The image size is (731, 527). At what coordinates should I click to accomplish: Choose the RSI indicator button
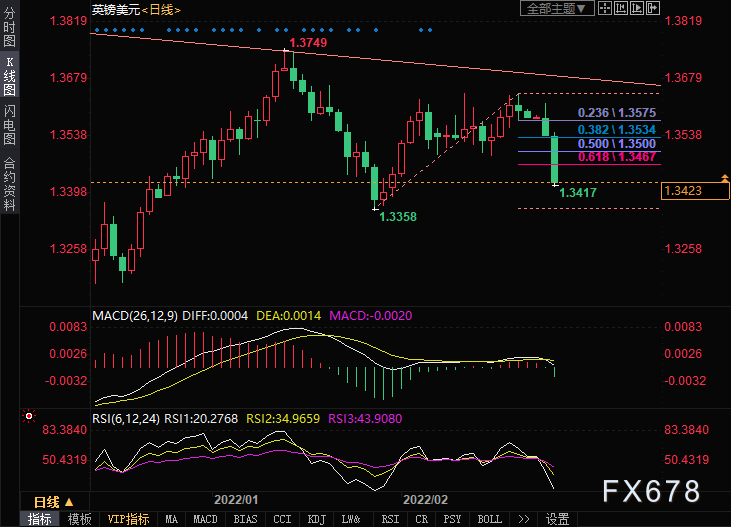(x=389, y=519)
